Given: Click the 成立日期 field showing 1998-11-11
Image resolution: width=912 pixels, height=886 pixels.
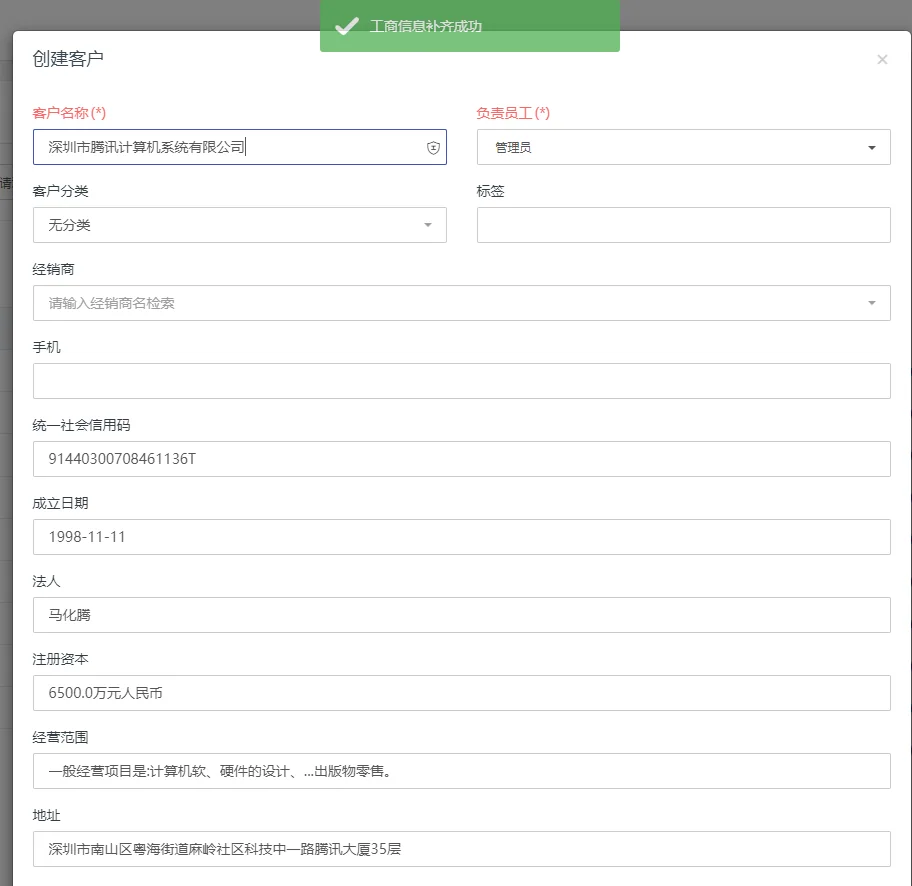Looking at the screenshot, I should (x=462, y=537).
